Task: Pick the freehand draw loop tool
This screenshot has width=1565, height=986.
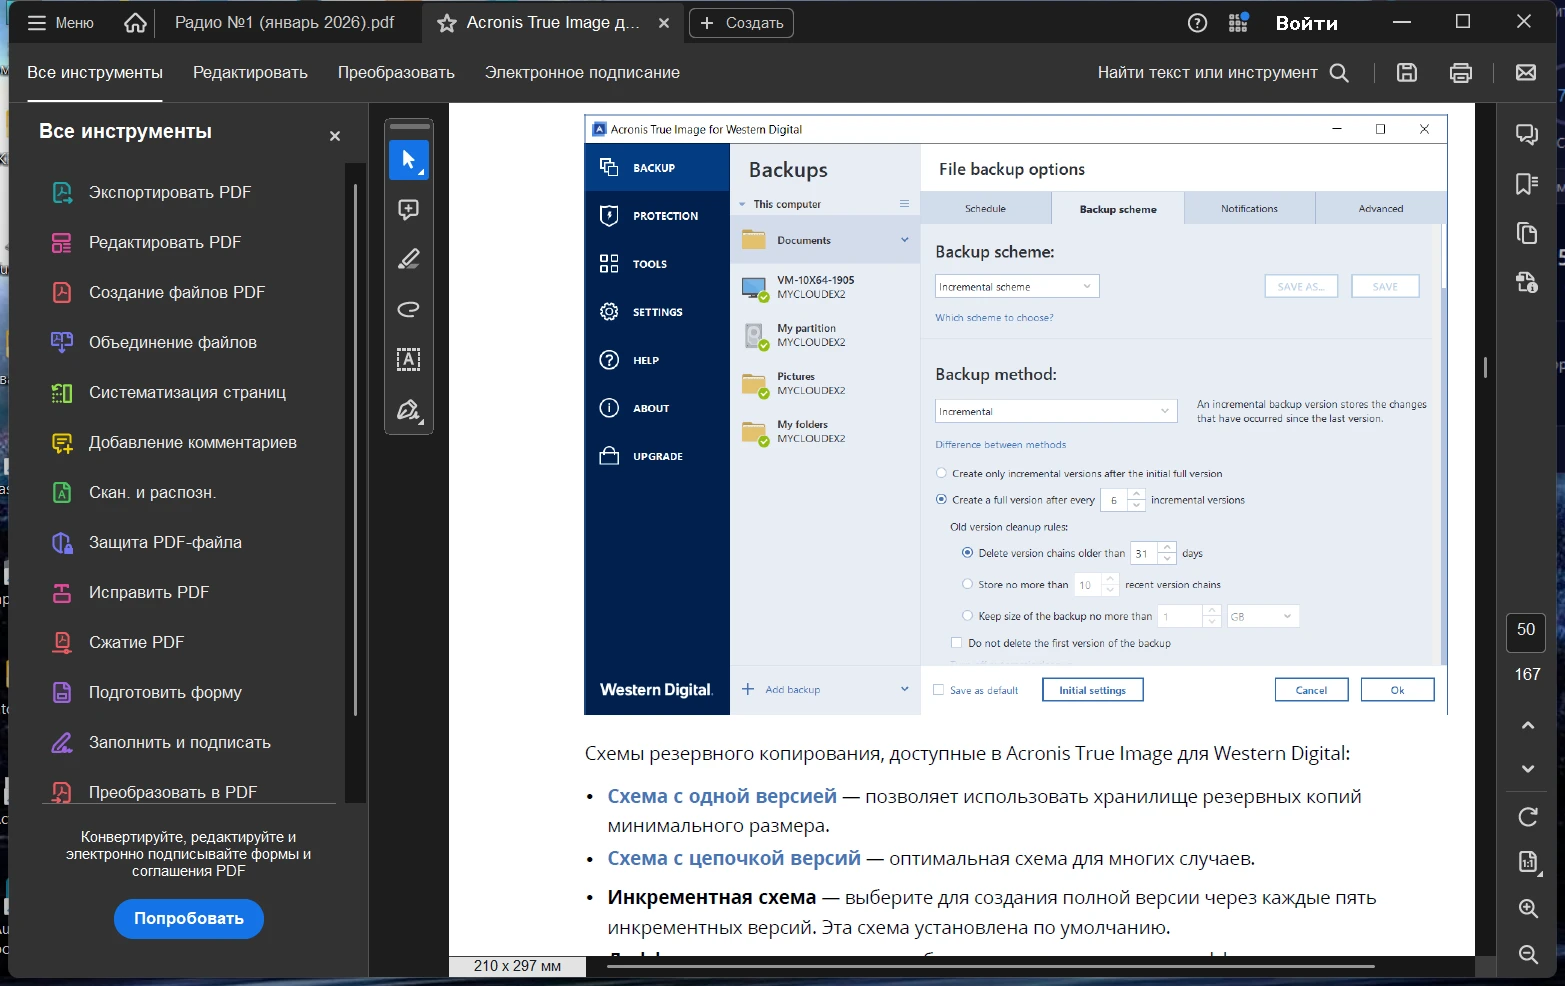Action: click(409, 310)
